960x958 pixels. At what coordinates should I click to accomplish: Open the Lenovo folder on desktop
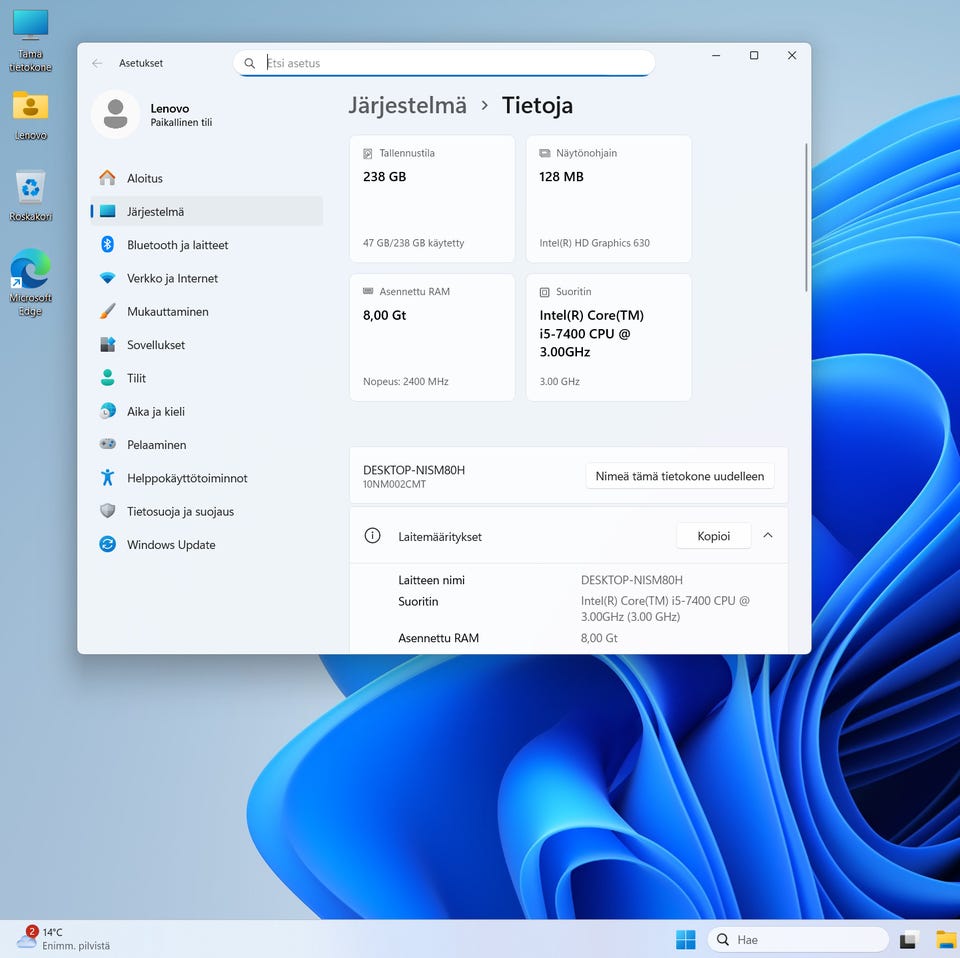(x=31, y=116)
